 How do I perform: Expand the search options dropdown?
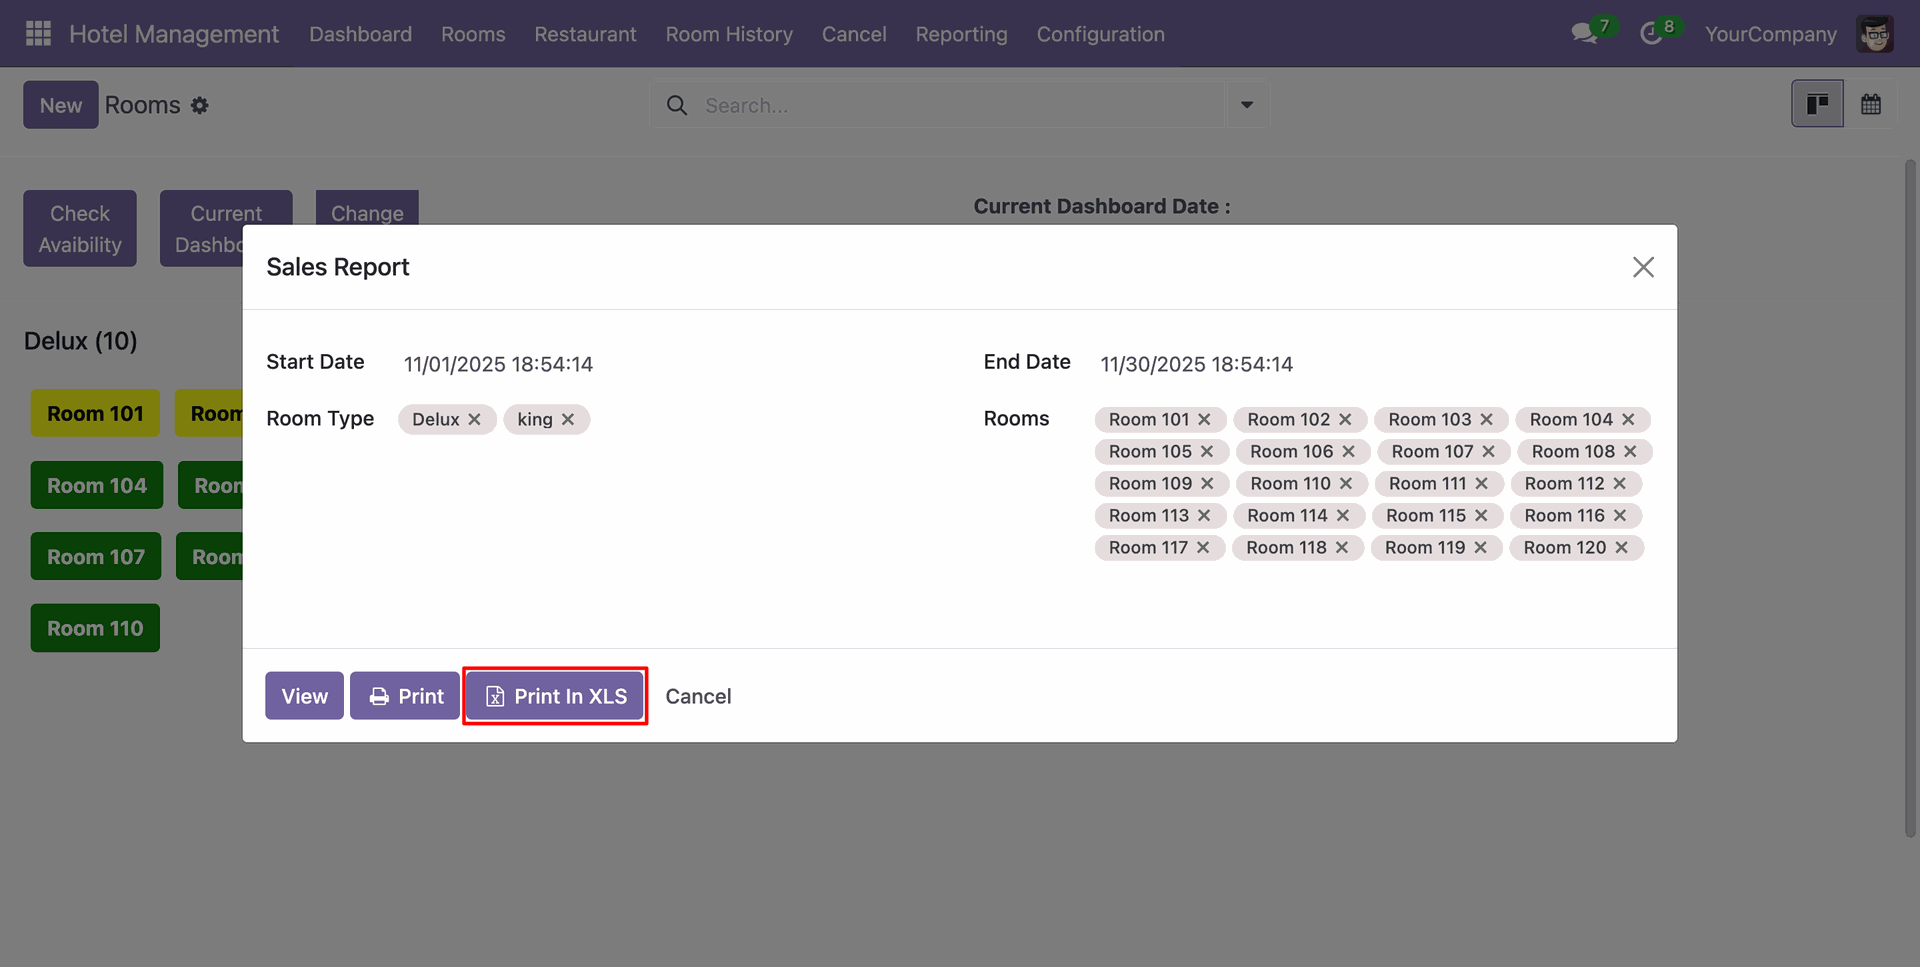tap(1247, 105)
